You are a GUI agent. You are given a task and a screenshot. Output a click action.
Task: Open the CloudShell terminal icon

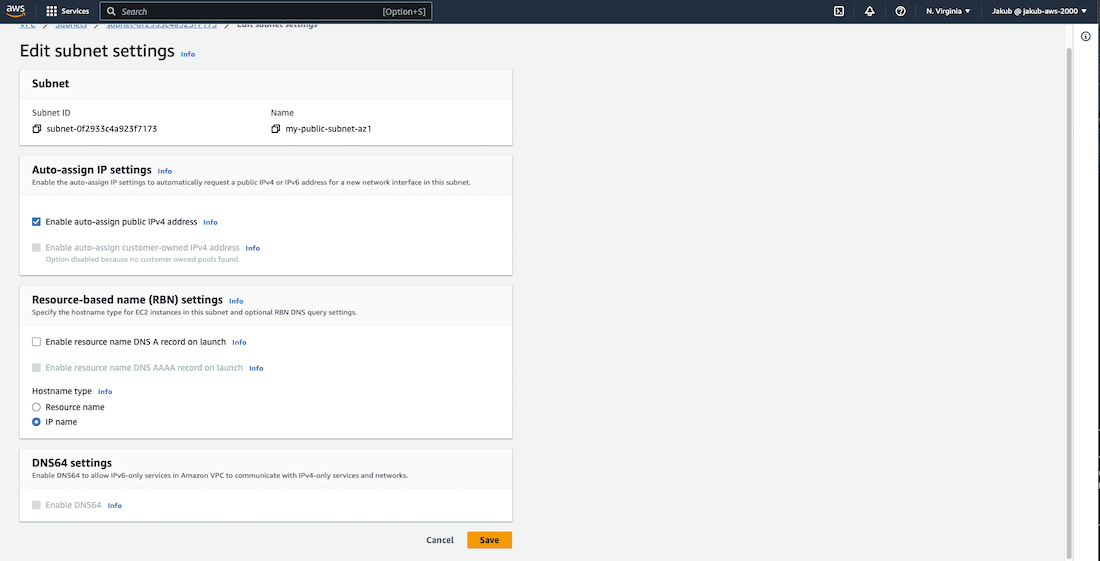point(839,11)
